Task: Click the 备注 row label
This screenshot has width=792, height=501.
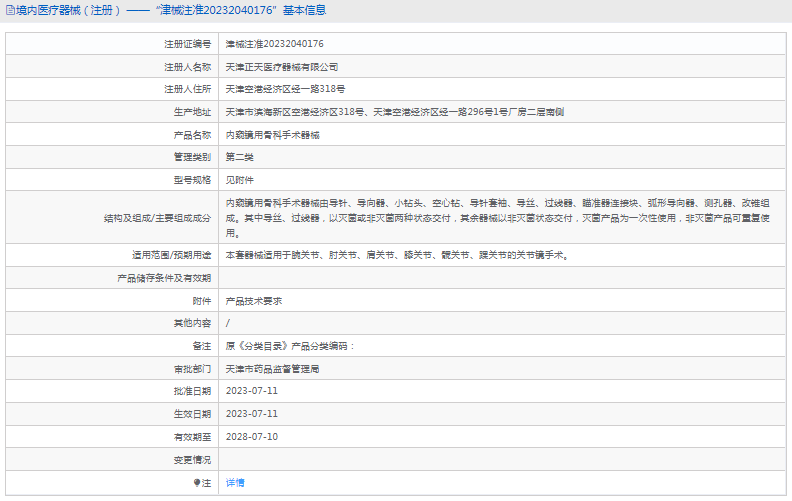Action: tap(202, 346)
